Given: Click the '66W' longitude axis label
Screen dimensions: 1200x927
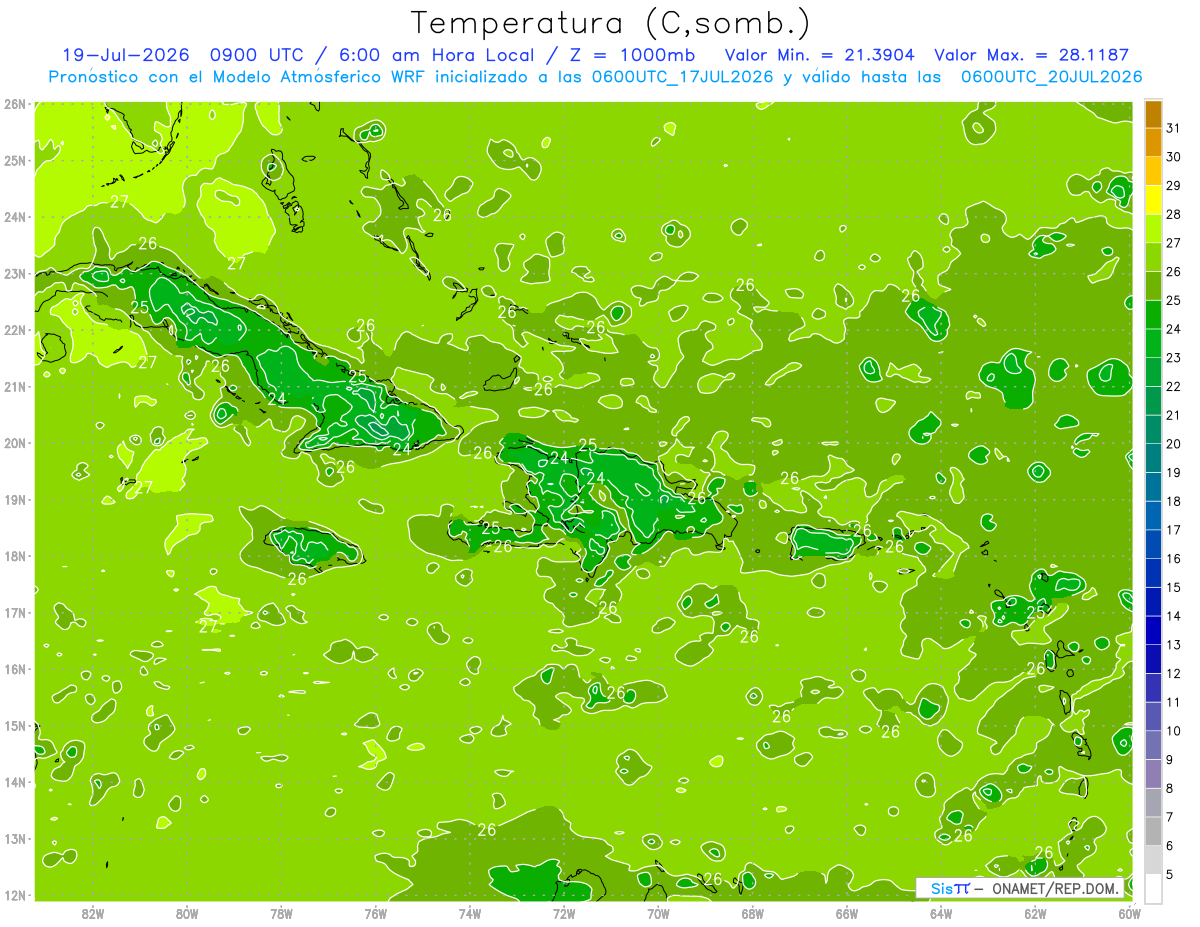Looking at the screenshot, I should [847, 913].
